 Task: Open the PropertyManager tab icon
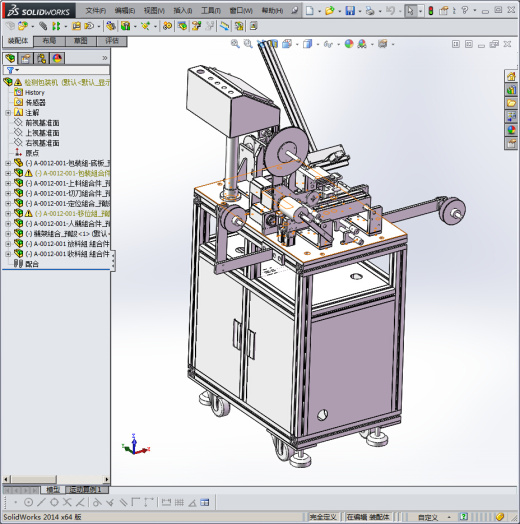[25, 58]
